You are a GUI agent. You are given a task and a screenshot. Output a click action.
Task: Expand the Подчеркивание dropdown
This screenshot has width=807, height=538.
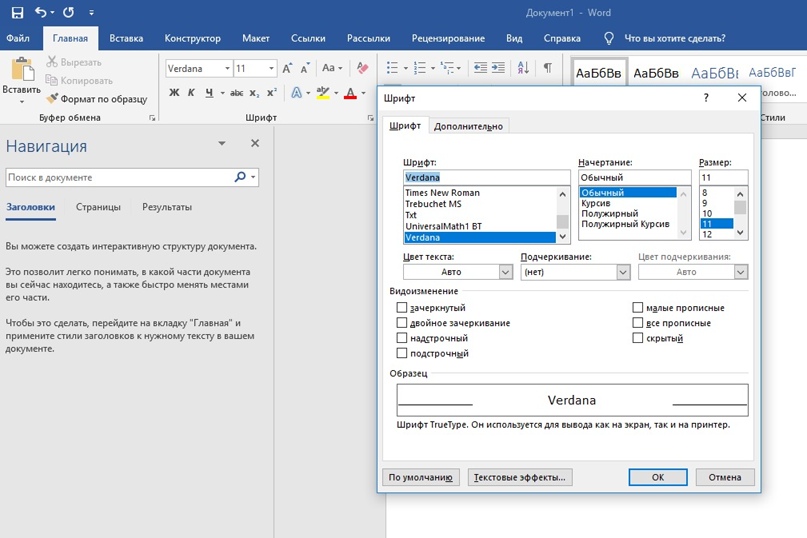623,272
